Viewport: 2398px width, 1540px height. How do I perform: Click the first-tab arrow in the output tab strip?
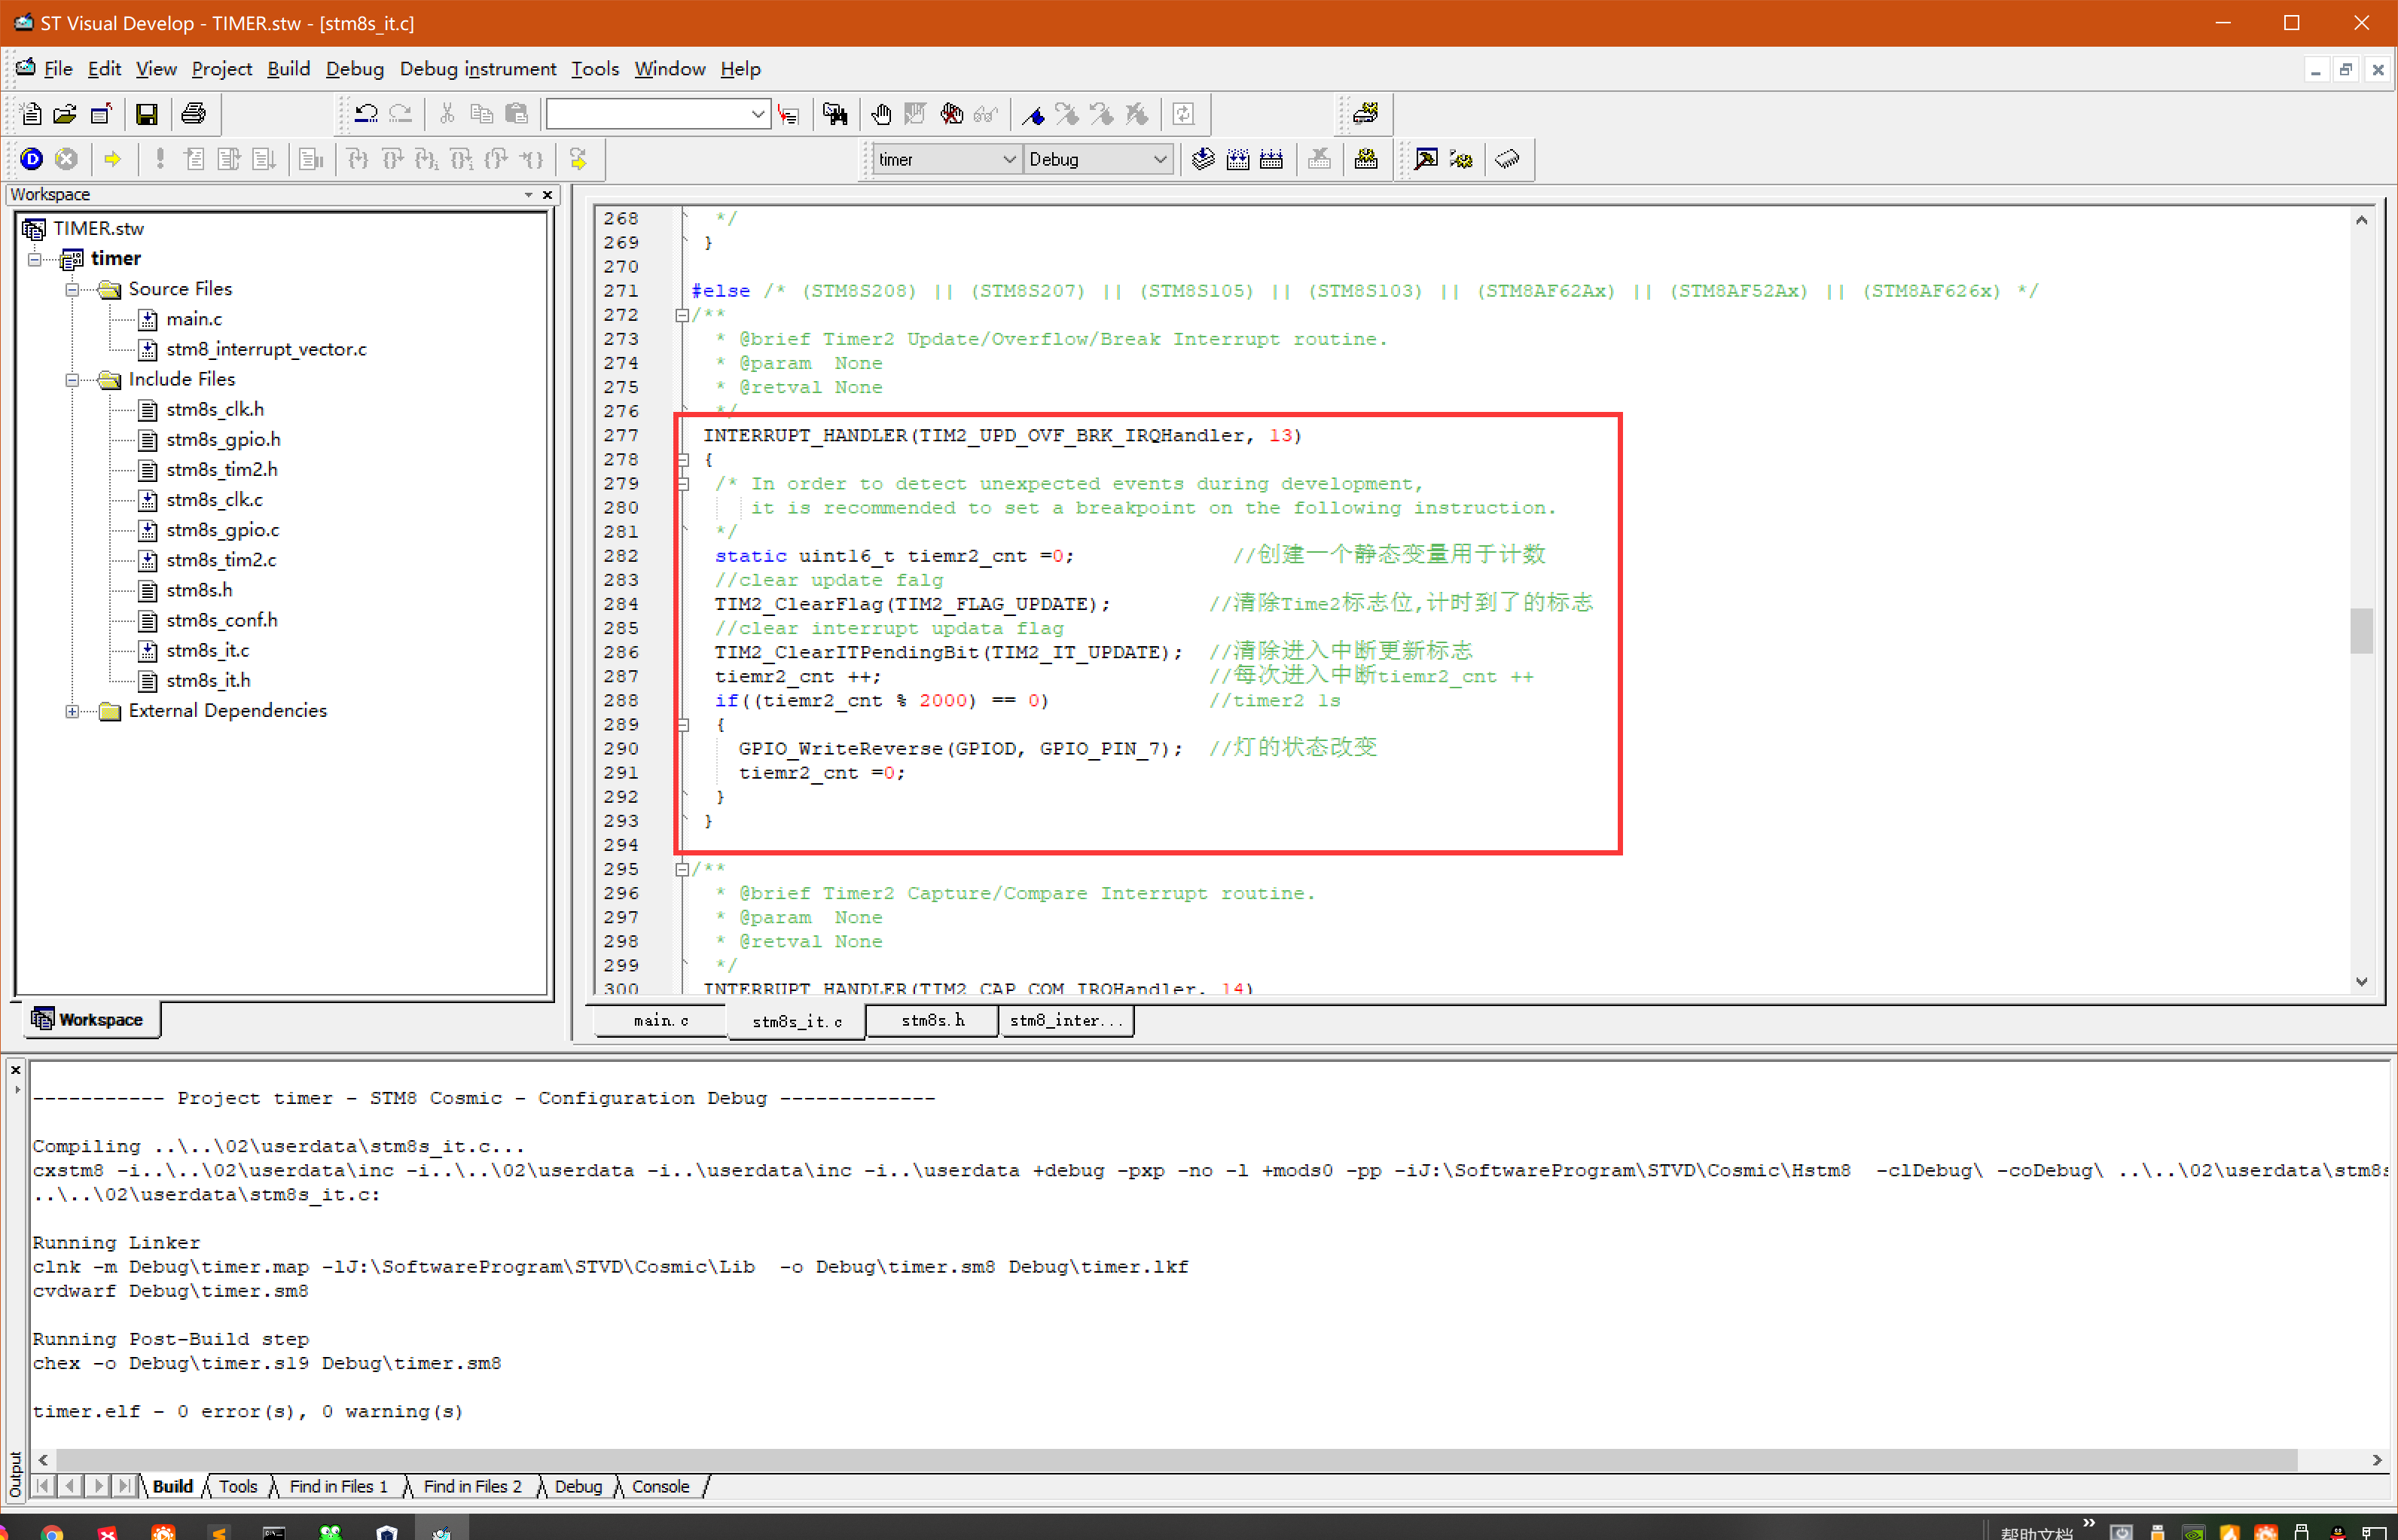click(43, 1486)
